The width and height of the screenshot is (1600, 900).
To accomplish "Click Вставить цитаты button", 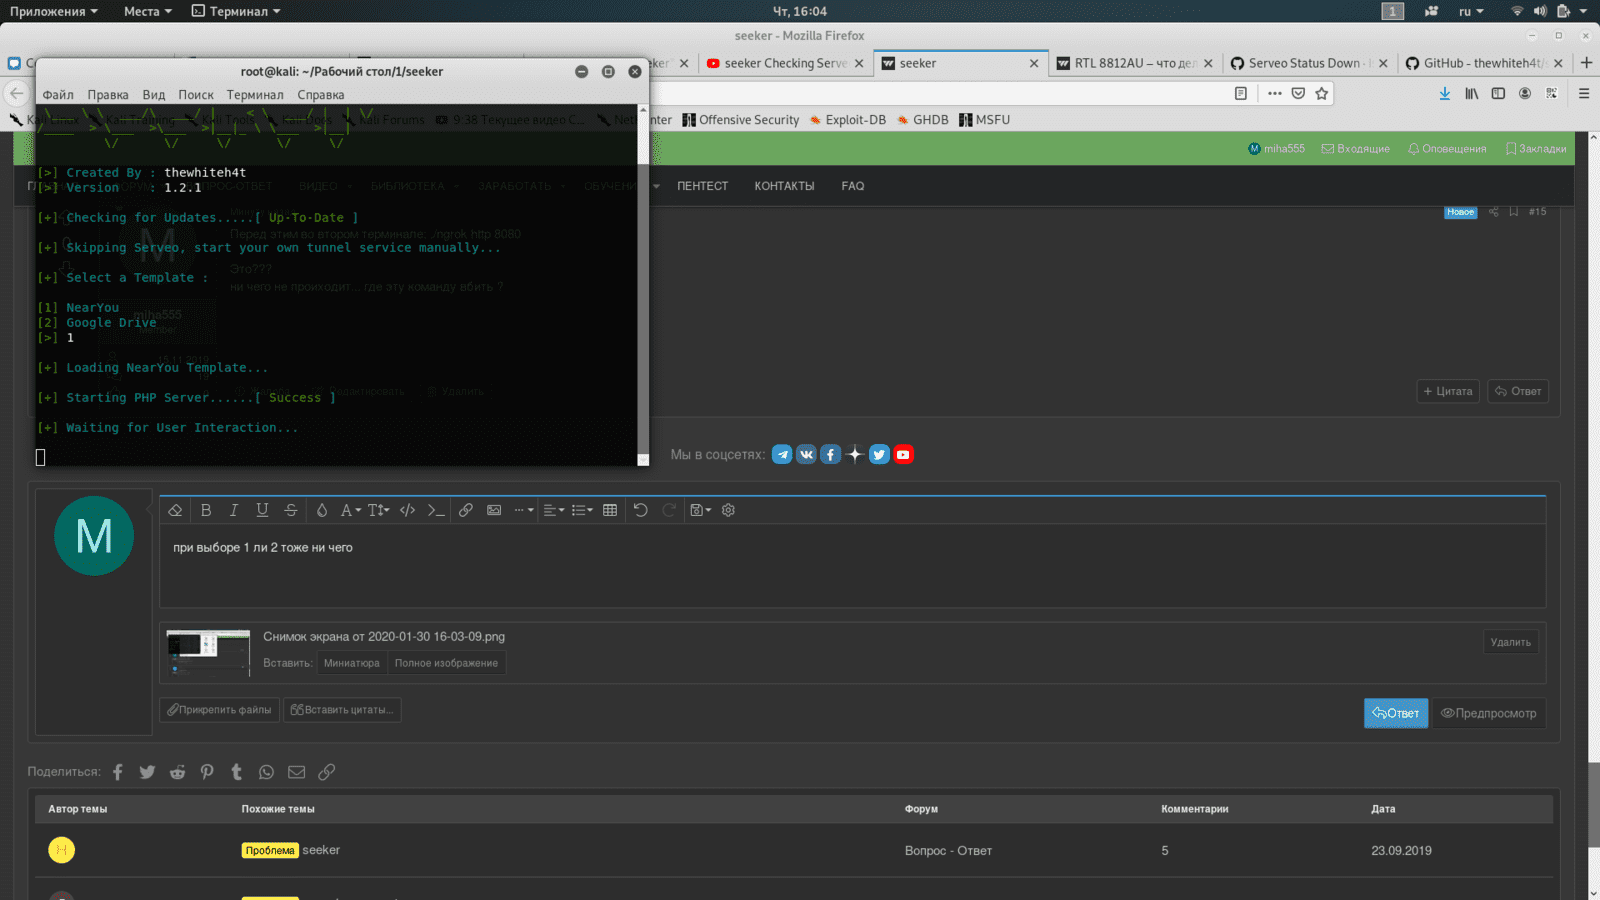I will click(342, 710).
